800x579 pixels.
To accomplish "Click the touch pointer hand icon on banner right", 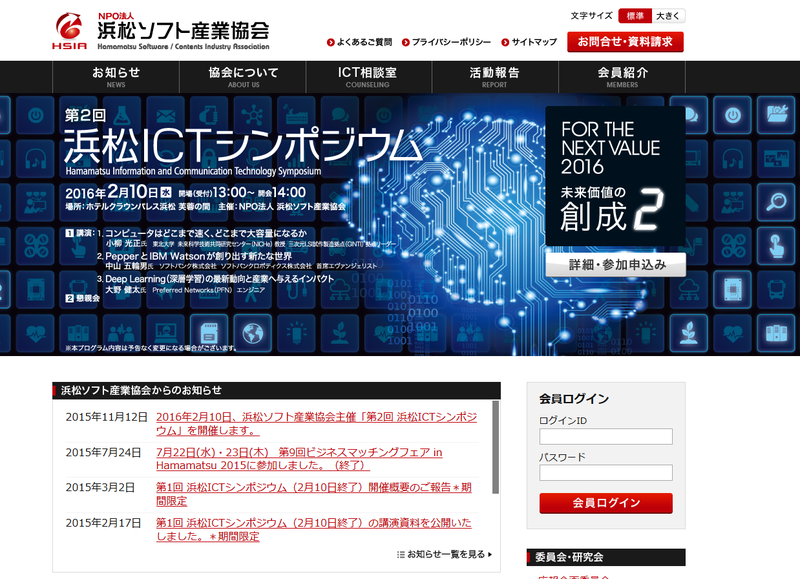I will tap(776, 246).
